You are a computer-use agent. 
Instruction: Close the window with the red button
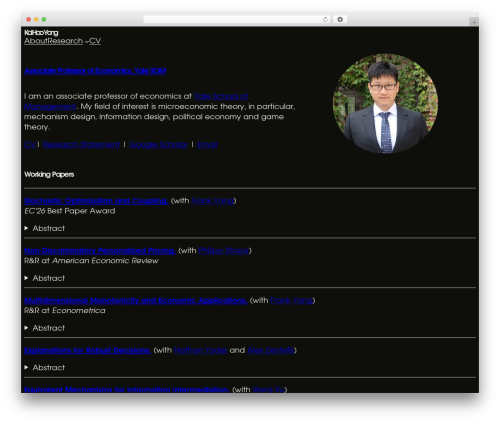[29, 19]
